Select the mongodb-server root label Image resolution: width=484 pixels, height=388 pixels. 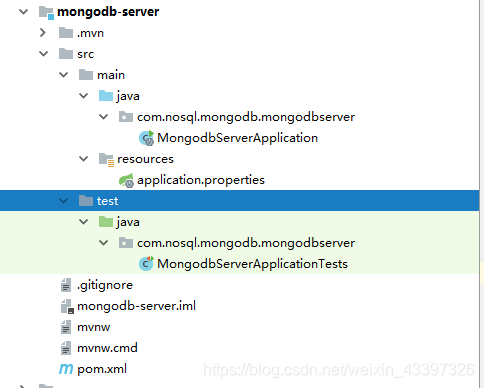click(x=108, y=12)
